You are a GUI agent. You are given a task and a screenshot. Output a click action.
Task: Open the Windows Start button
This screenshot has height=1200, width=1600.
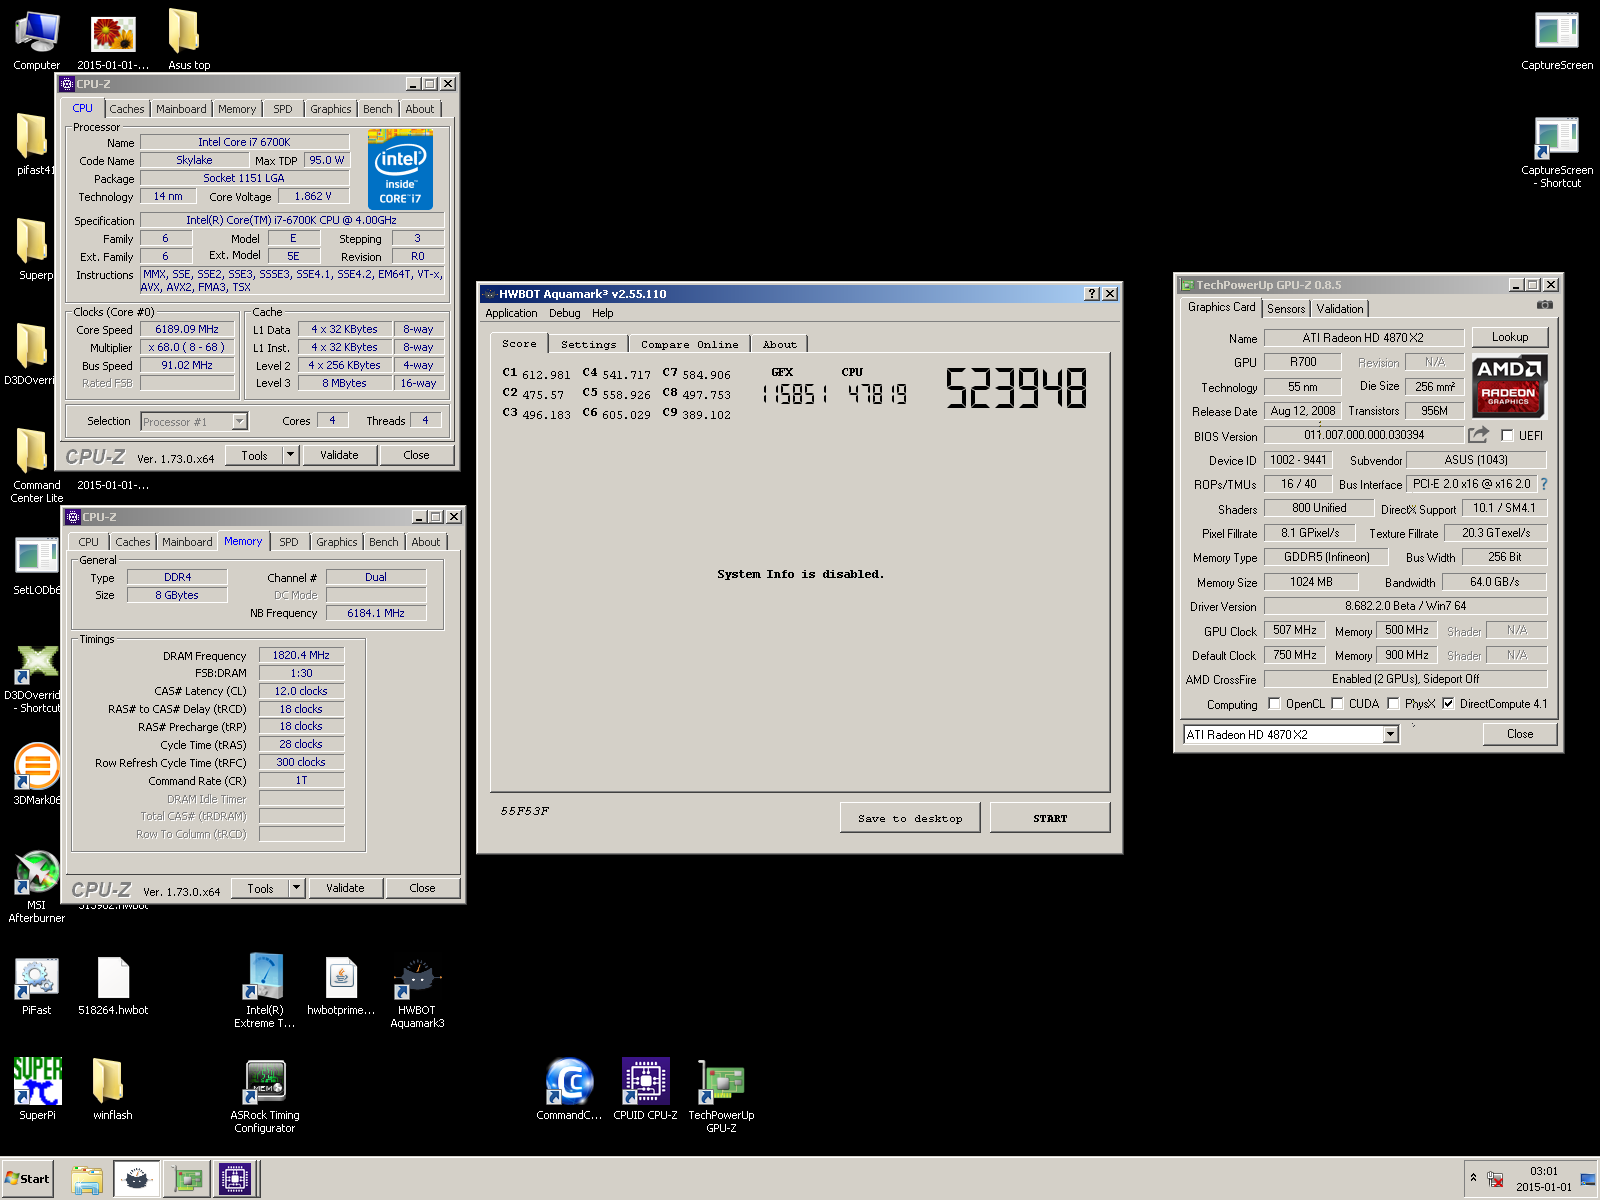tap(27, 1179)
